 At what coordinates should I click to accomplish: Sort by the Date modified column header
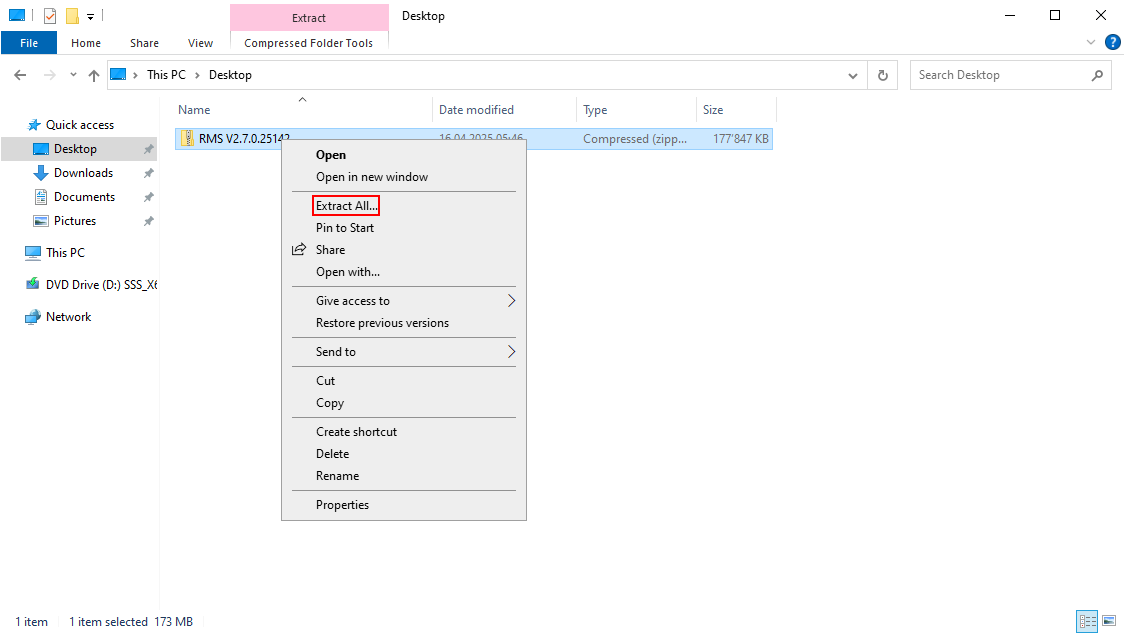504,110
